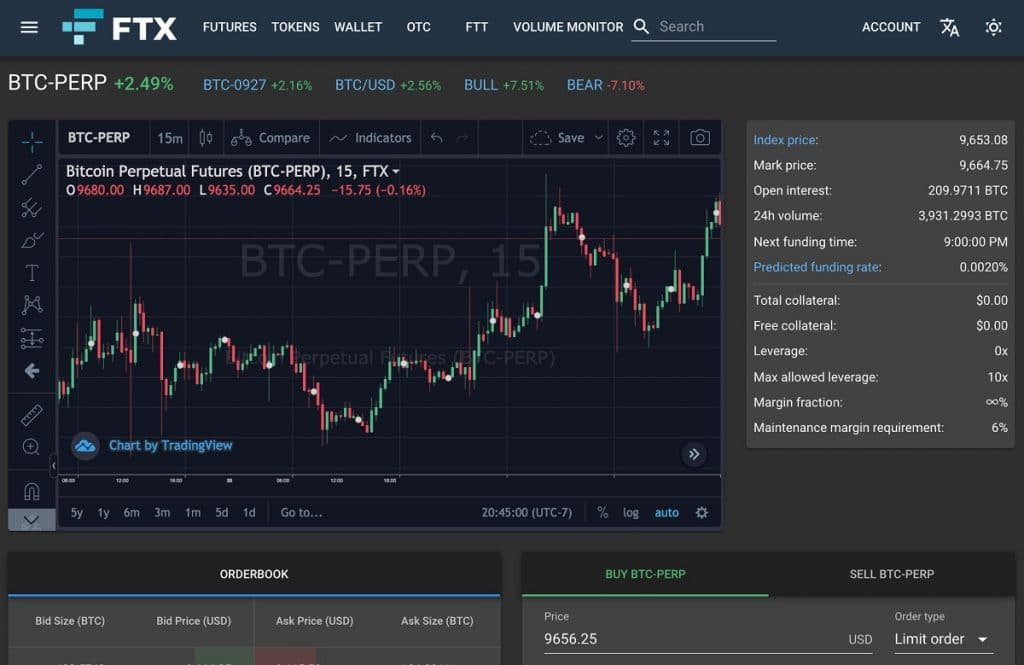Click the Compare symbols button

tap(270, 138)
